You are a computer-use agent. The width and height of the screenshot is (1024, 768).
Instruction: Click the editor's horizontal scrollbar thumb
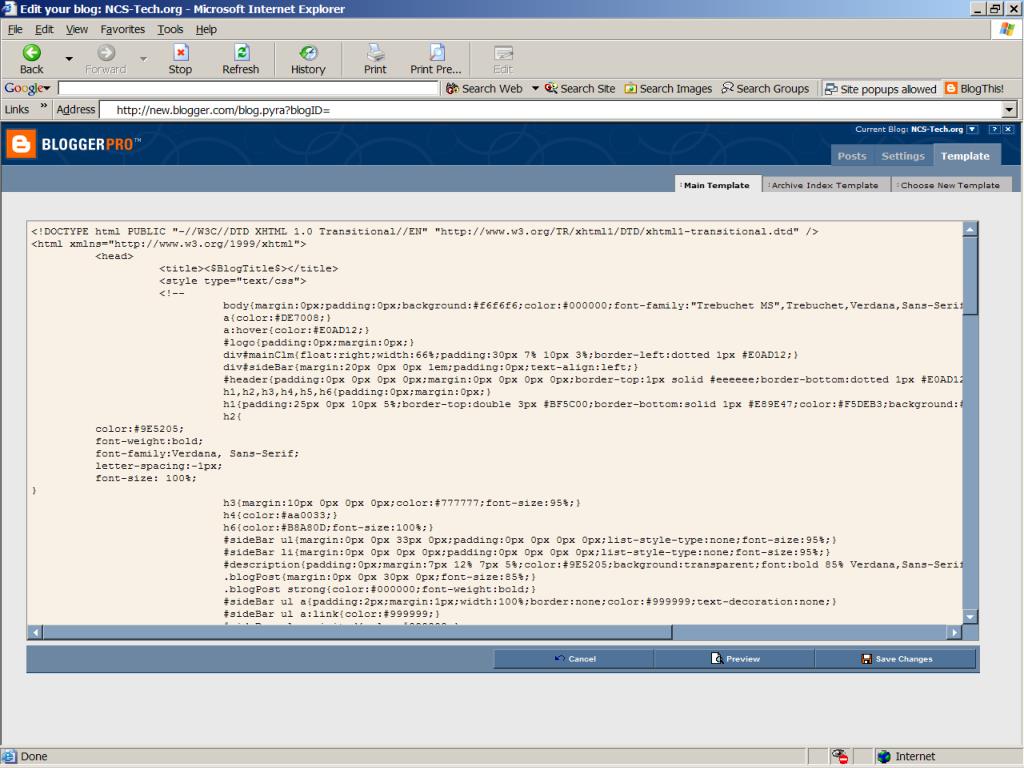[x=357, y=632]
